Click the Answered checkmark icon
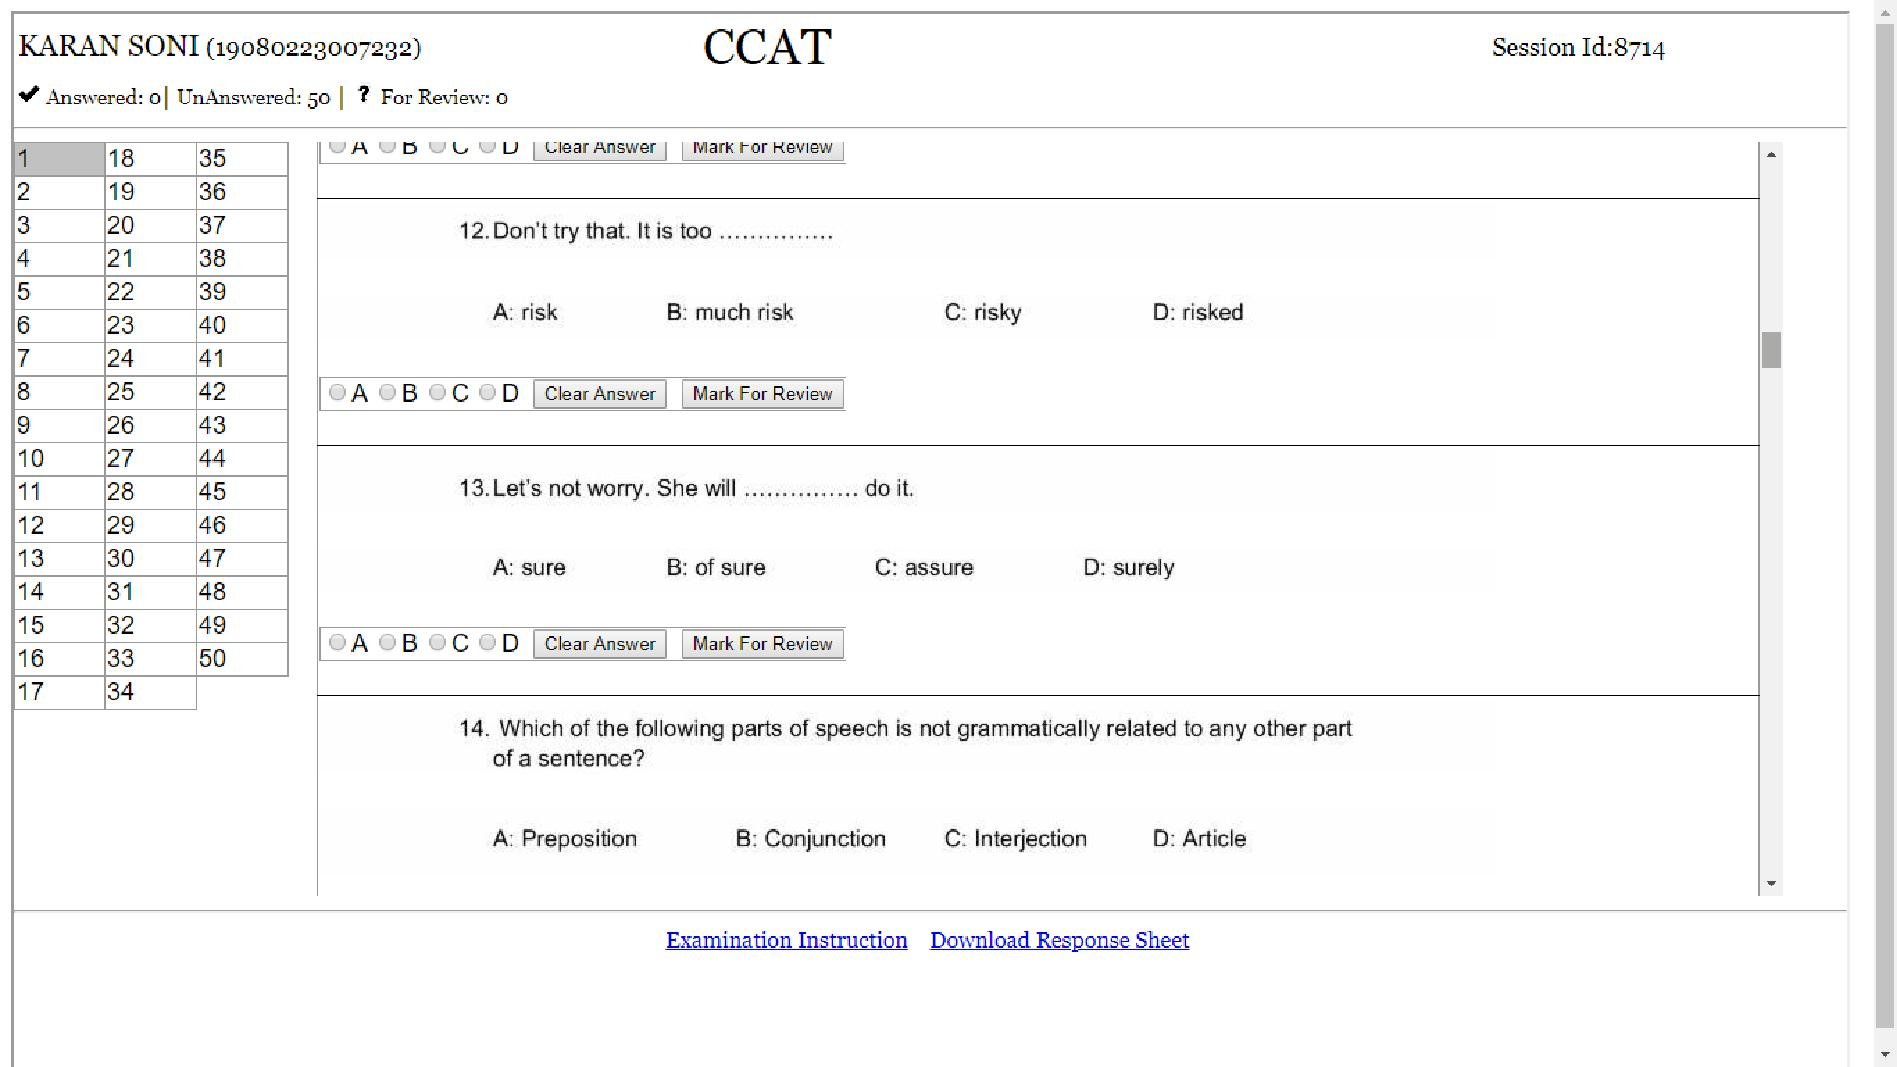Image resolution: width=1897 pixels, height=1067 pixels. [27, 95]
